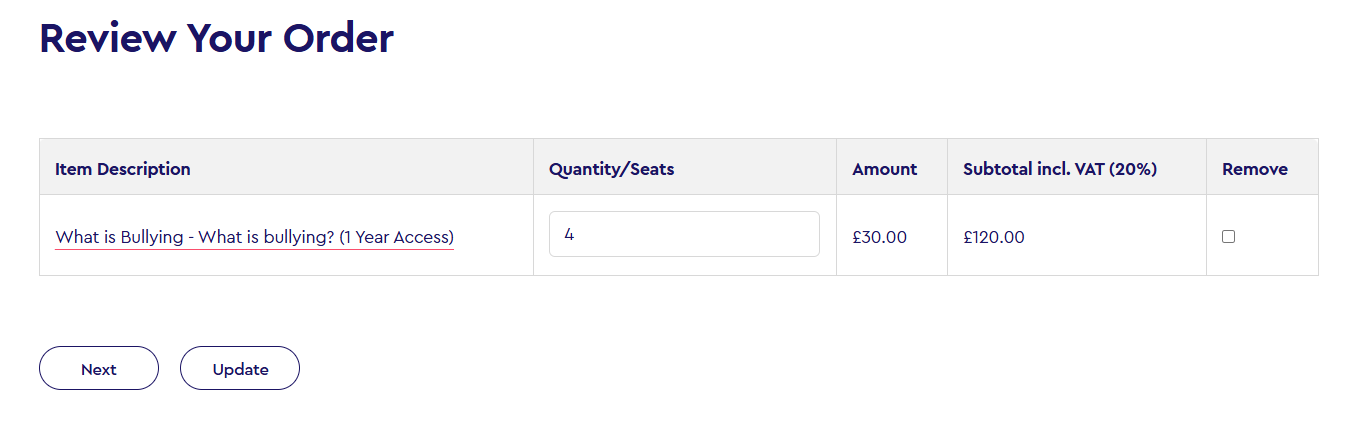Open the What is Bullying item link

(x=254, y=237)
